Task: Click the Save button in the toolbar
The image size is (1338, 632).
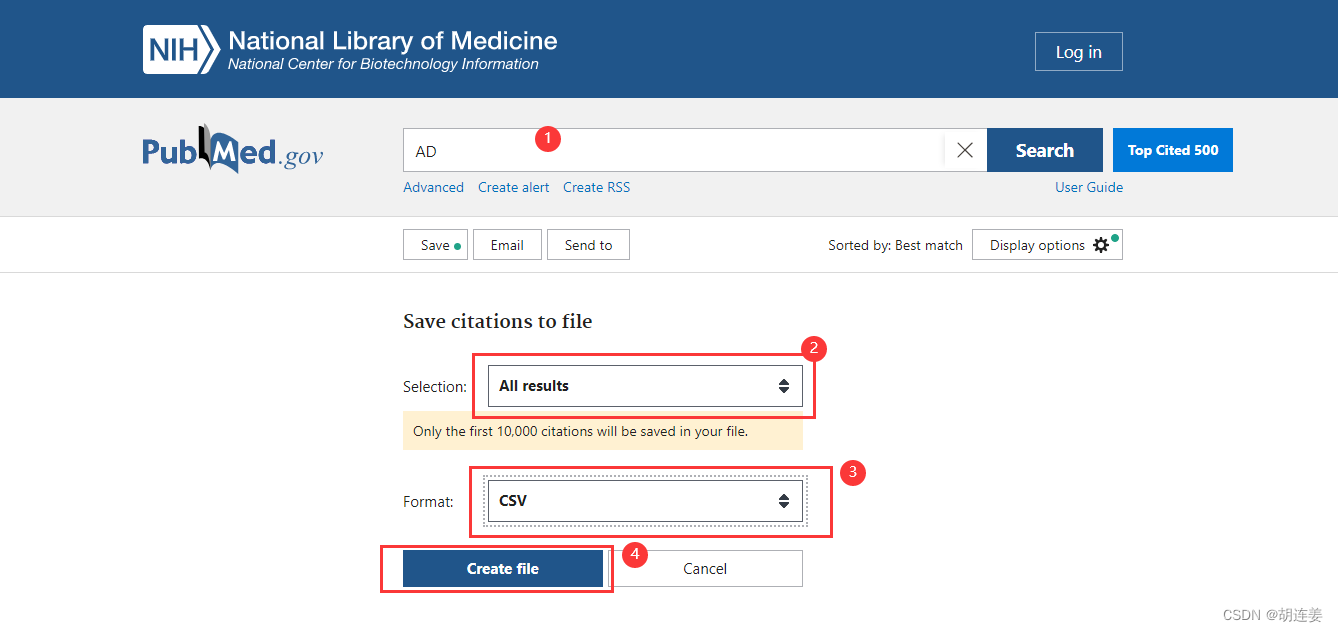Action: pos(435,245)
